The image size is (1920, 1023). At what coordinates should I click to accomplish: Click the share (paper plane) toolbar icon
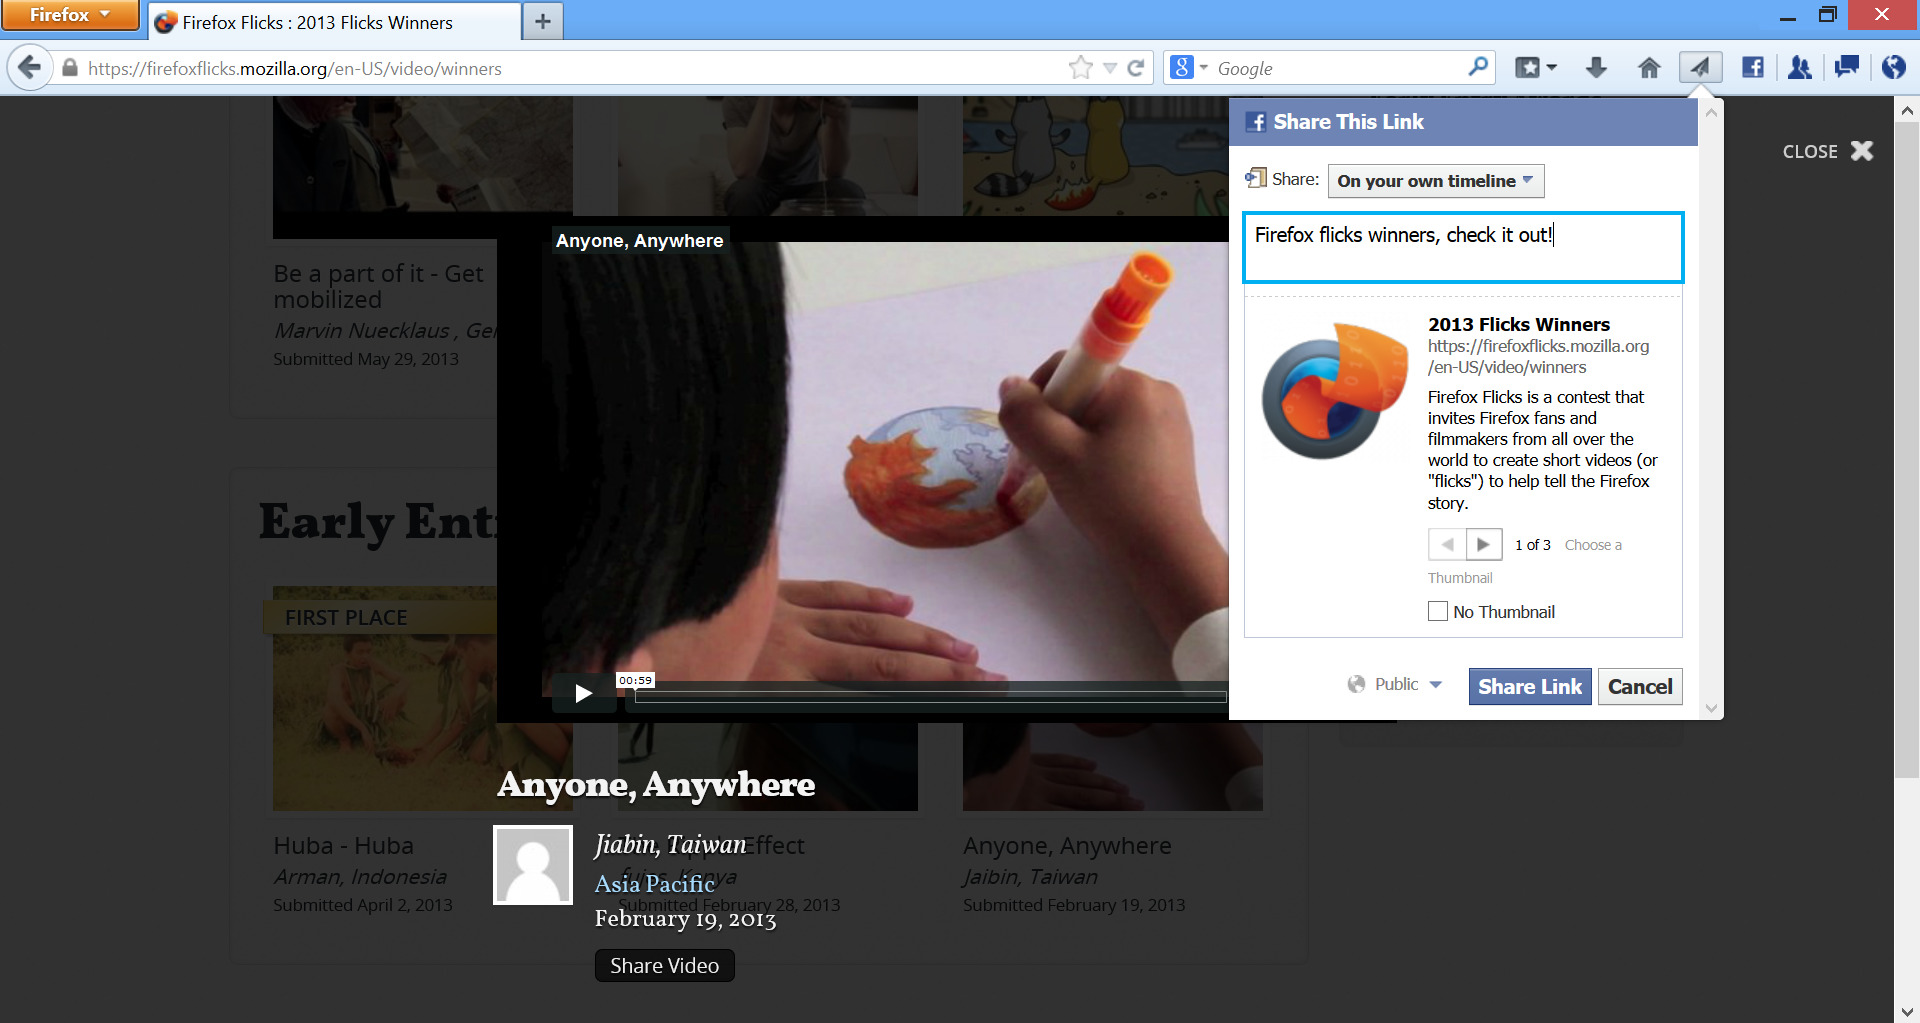click(x=1700, y=67)
